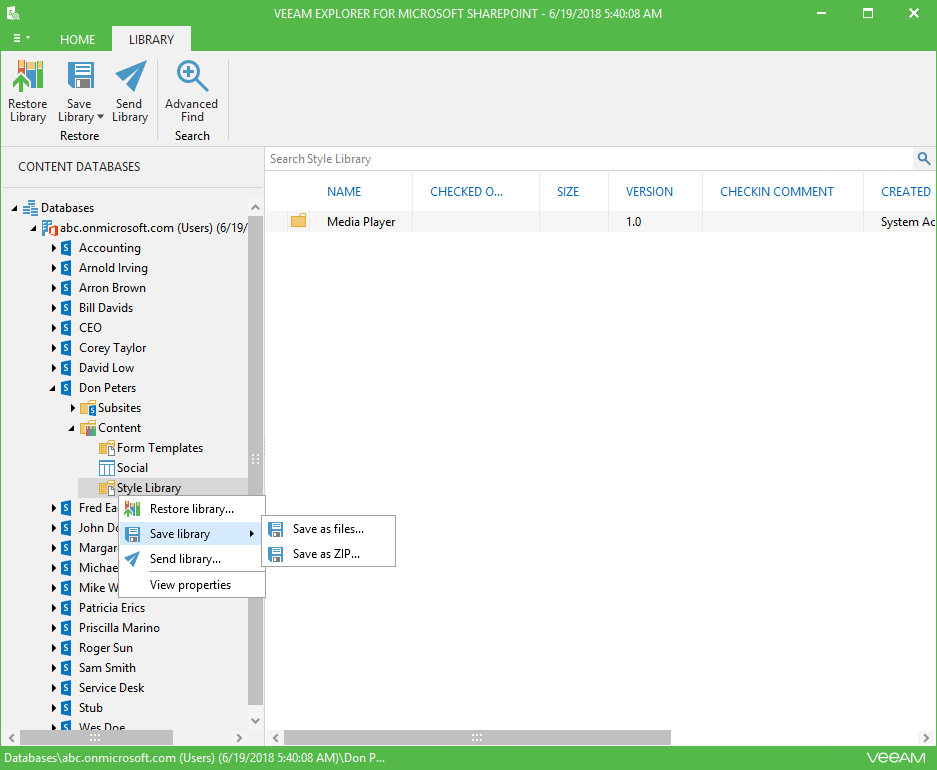Select the LIBRARY ribbon tab
937x770 pixels.
click(x=151, y=39)
